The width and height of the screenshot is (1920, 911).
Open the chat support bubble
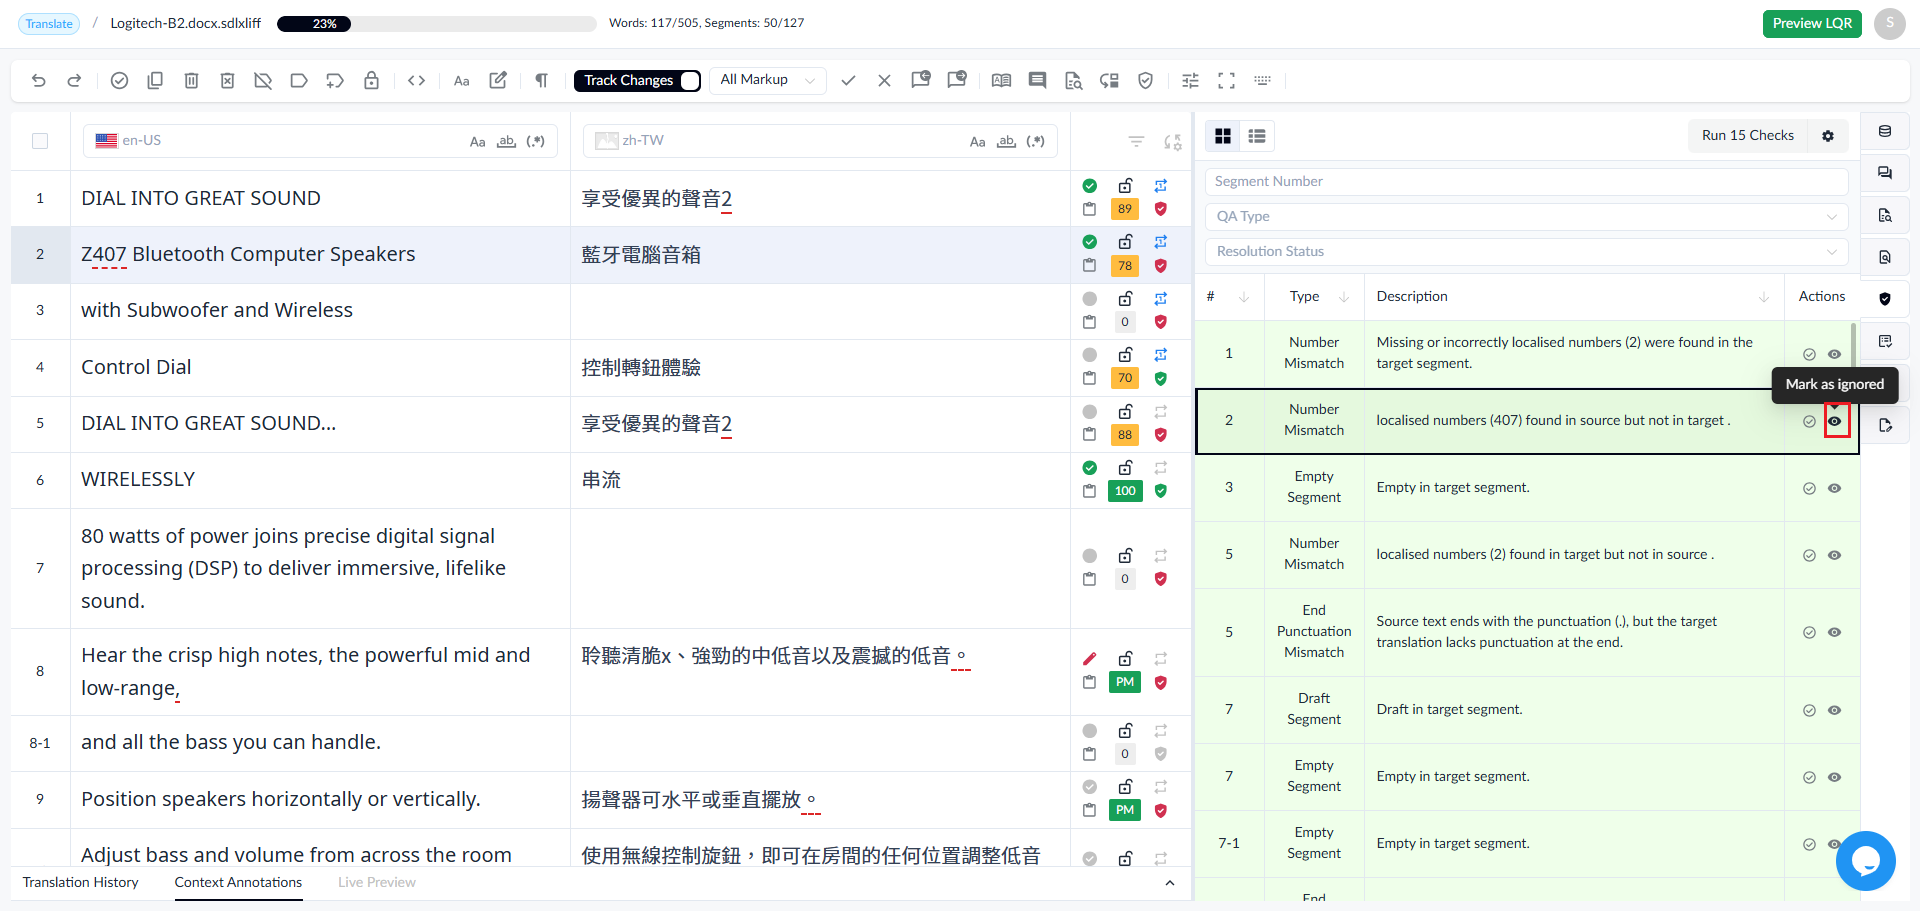pos(1866,861)
